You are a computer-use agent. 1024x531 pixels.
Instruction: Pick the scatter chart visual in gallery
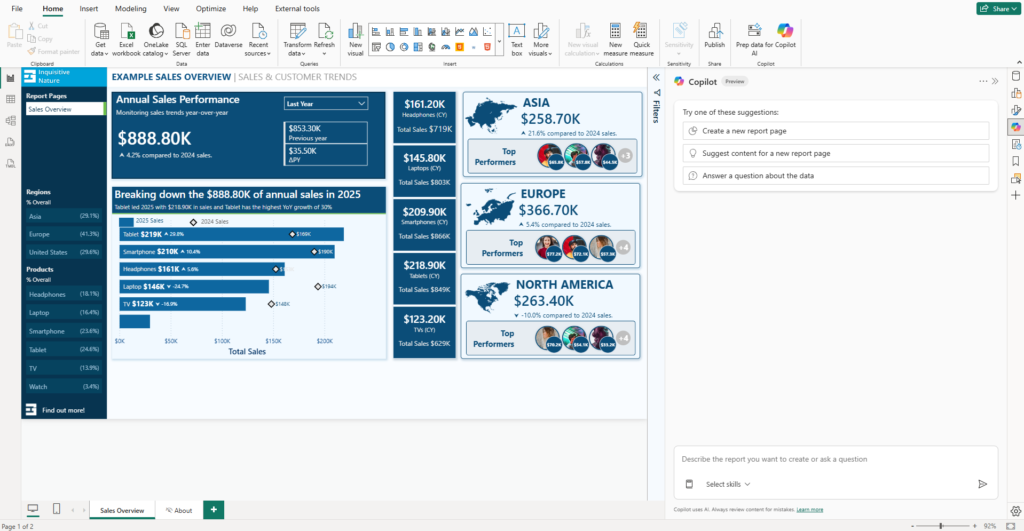point(487,31)
